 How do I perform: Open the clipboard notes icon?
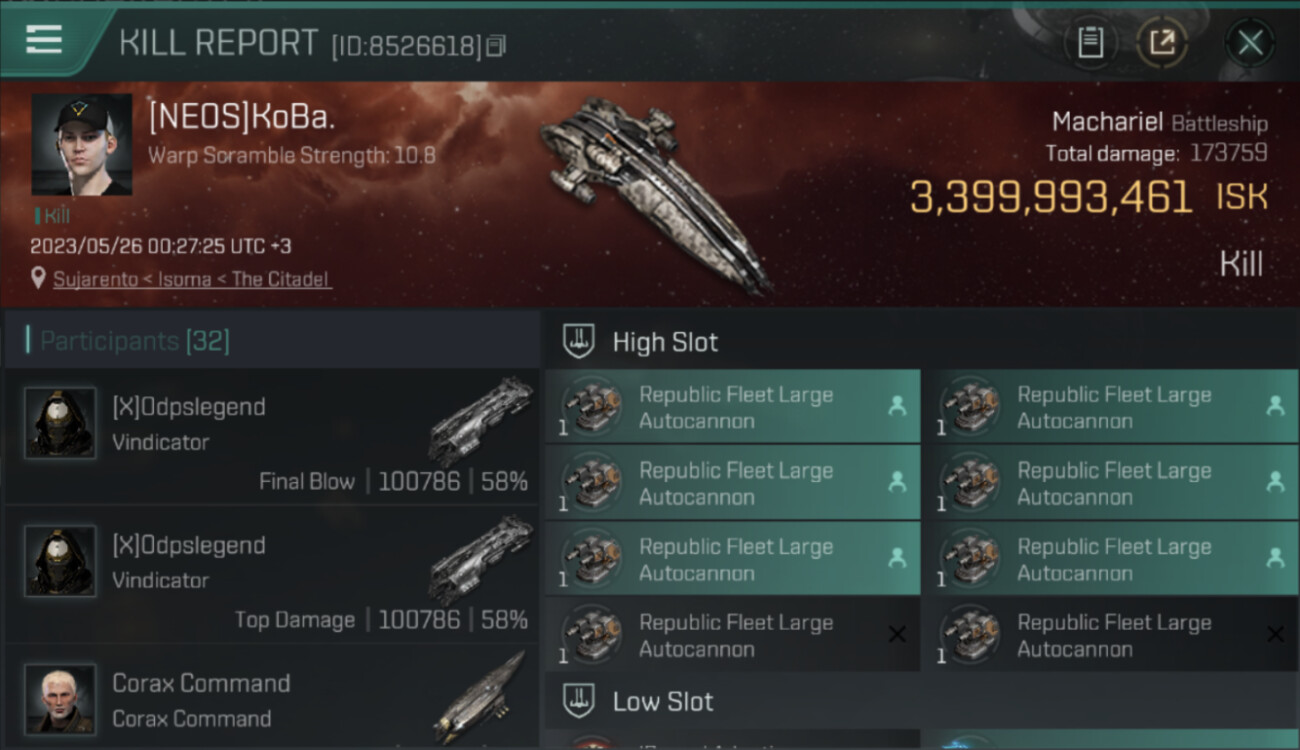point(1090,42)
